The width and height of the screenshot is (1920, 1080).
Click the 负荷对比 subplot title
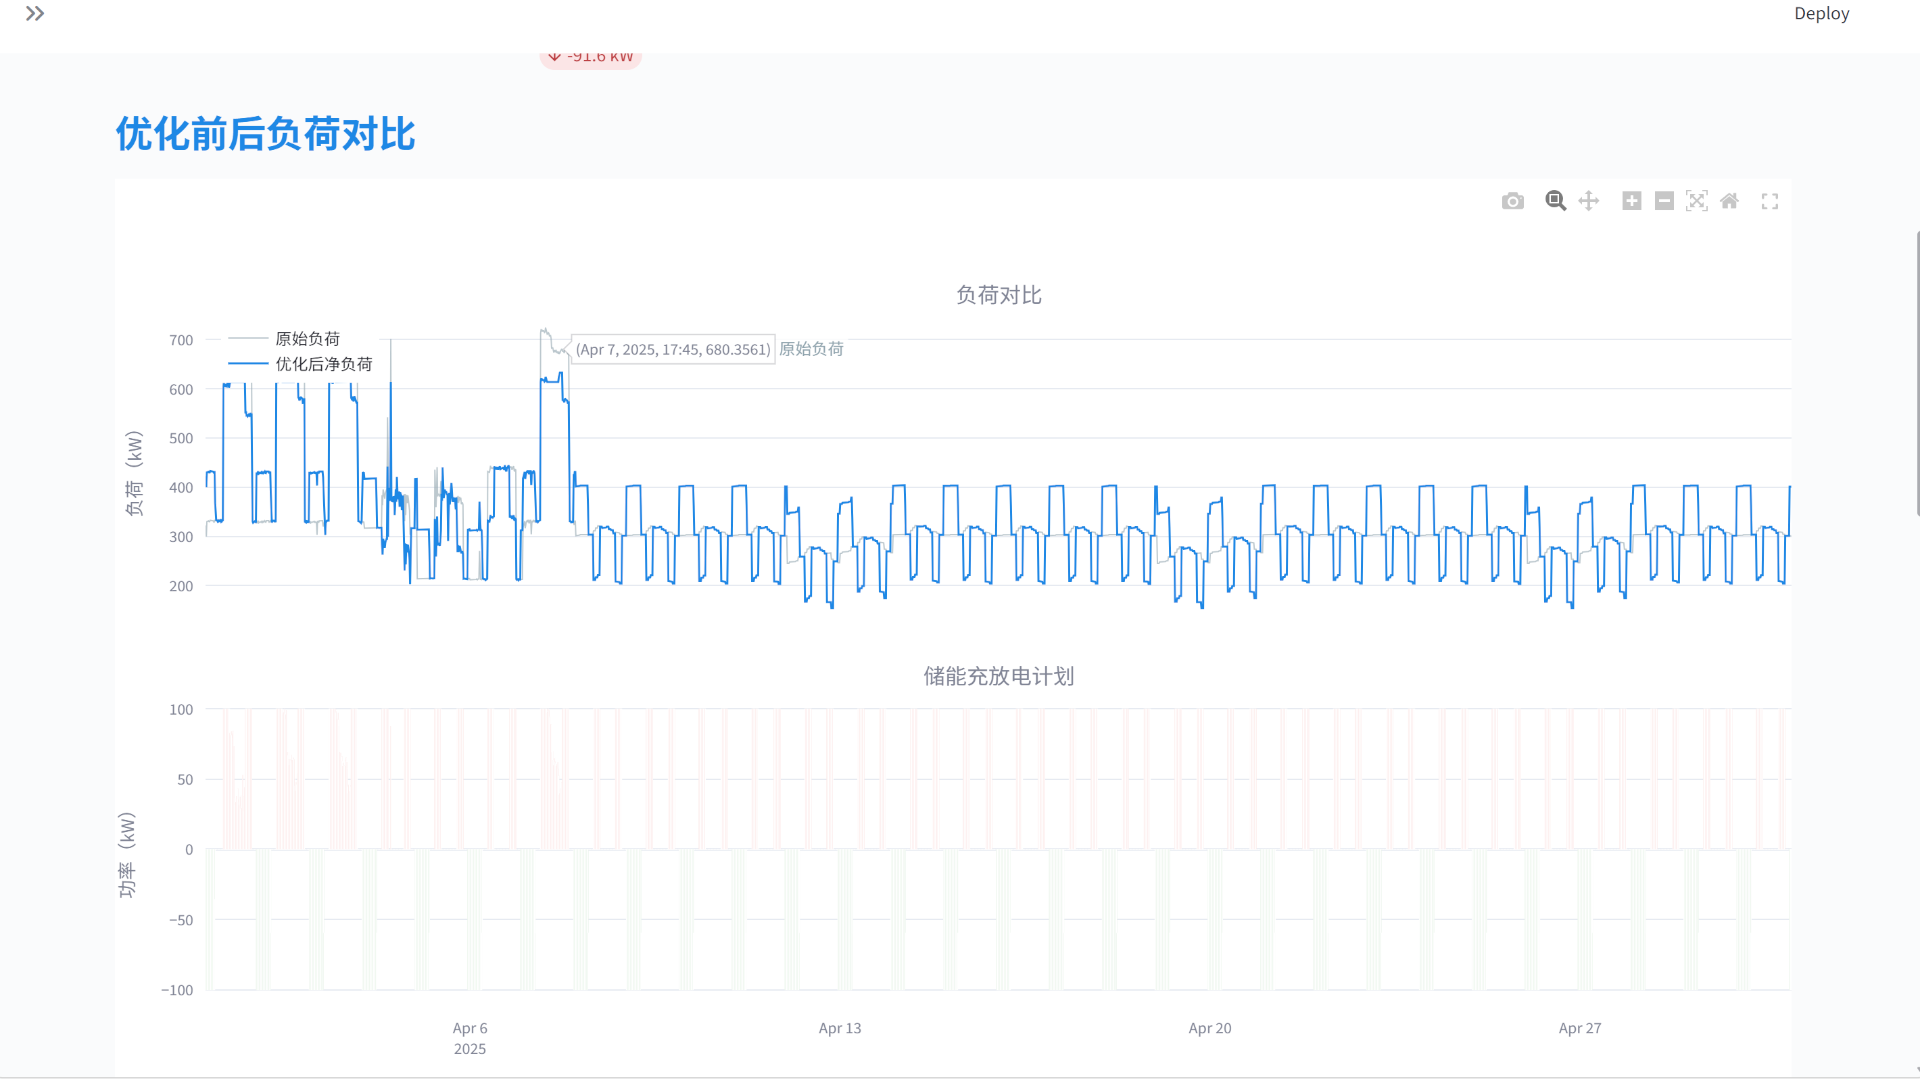999,295
